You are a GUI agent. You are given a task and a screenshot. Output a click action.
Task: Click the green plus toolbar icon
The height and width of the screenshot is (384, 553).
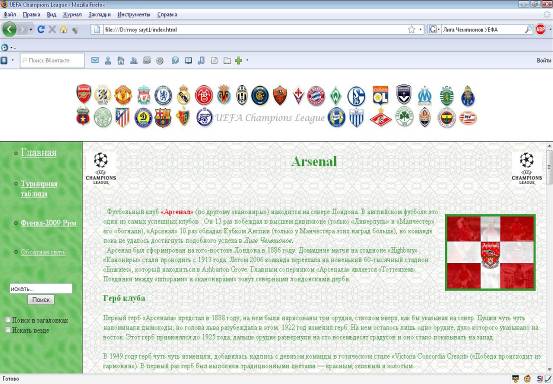(238, 60)
